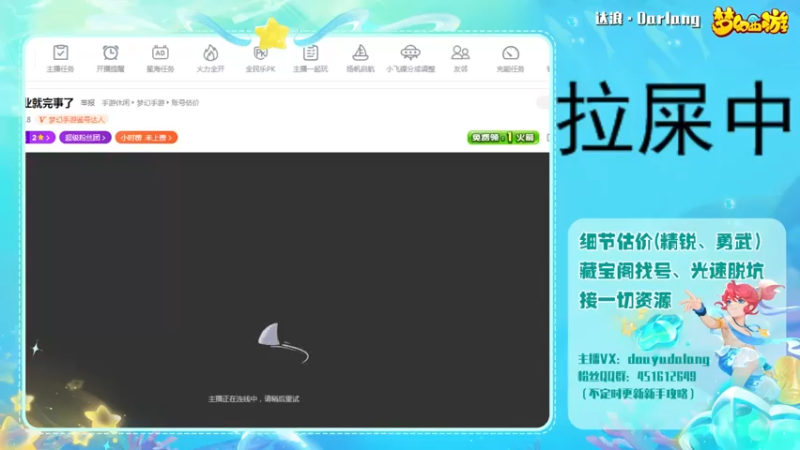The image size is (800, 450).
Task: Click the 达浪 · Darlang streamer name
Action: click(x=647, y=19)
